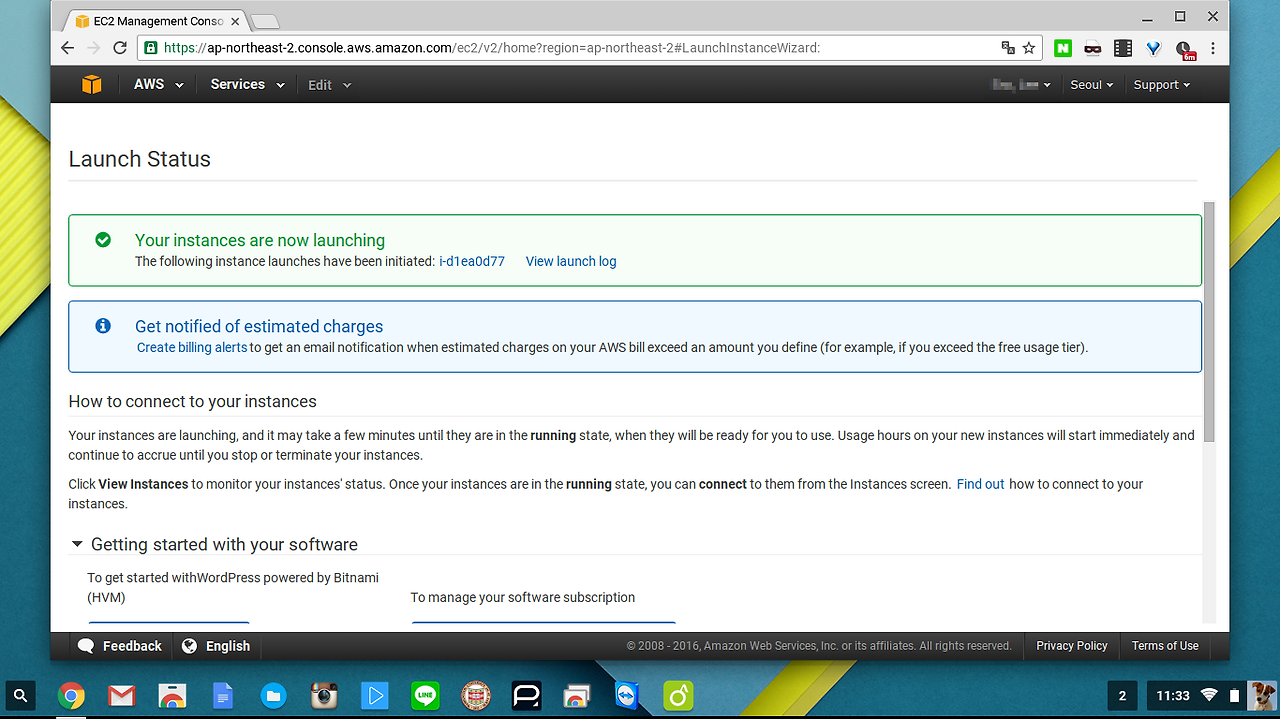This screenshot has width=1280, height=719.
Task: Click the Wi-Fi status icon
Action: click(x=1209, y=696)
